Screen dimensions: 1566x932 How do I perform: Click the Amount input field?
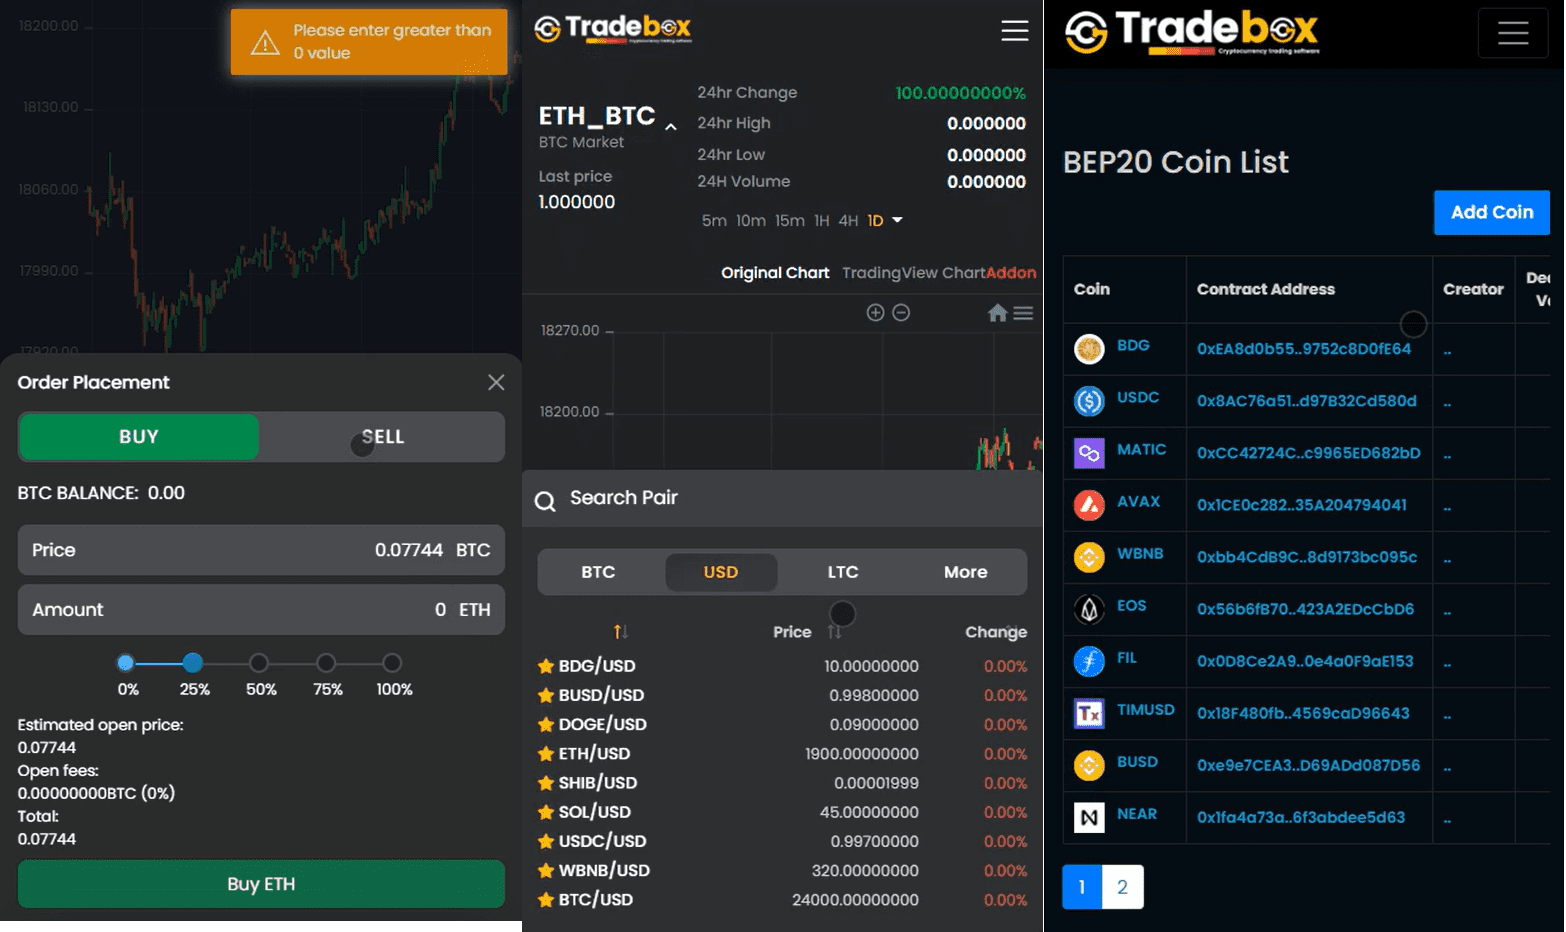(x=261, y=610)
